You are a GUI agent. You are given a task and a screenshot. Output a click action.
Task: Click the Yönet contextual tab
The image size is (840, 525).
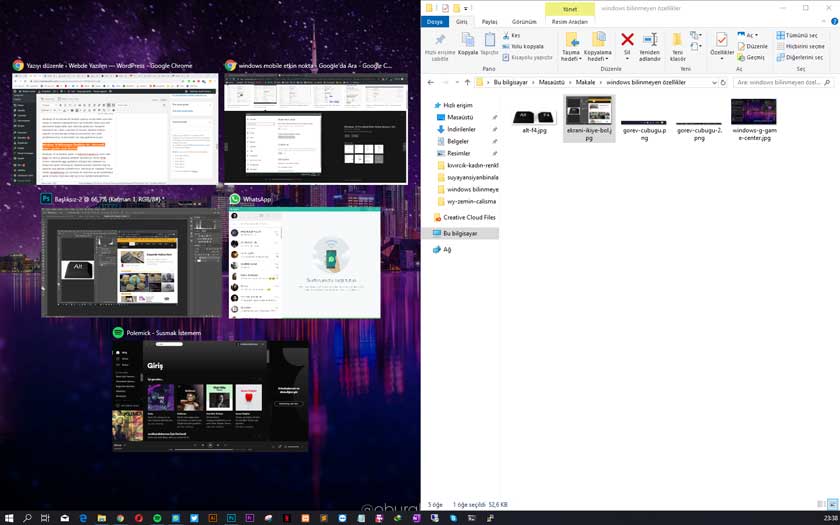coord(569,9)
